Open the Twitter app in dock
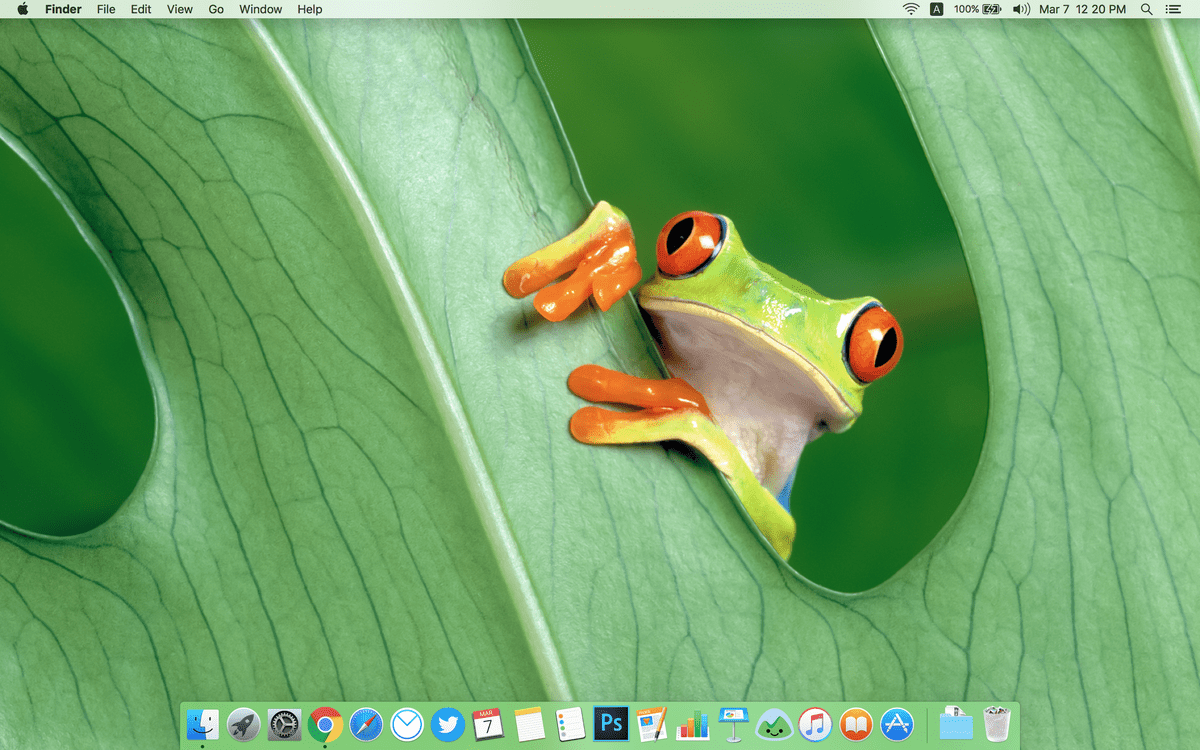The image size is (1200, 750). pos(447,724)
